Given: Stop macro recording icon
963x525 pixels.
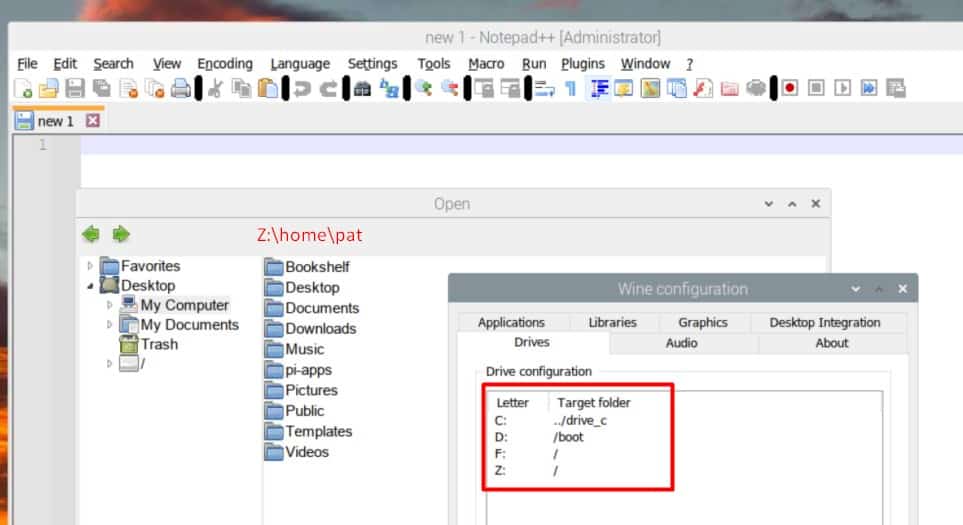Looking at the screenshot, I should click(x=816, y=88).
